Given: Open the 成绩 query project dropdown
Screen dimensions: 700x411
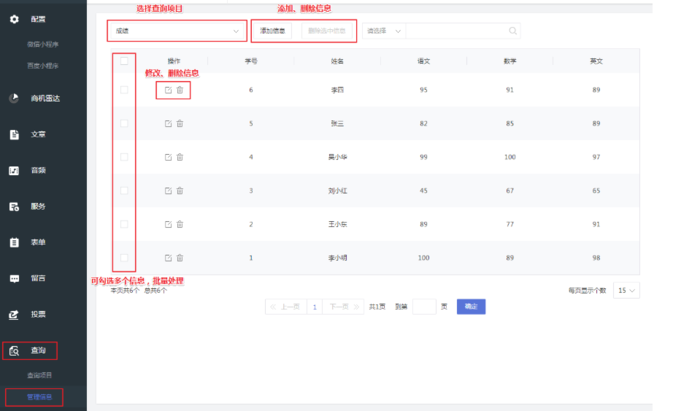Looking at the screenshot, I should pyautogui.click(x=175, y=31).
